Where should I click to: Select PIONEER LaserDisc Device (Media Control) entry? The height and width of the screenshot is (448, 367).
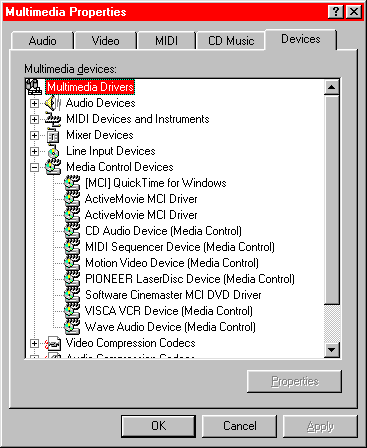[x=190, y=279]
